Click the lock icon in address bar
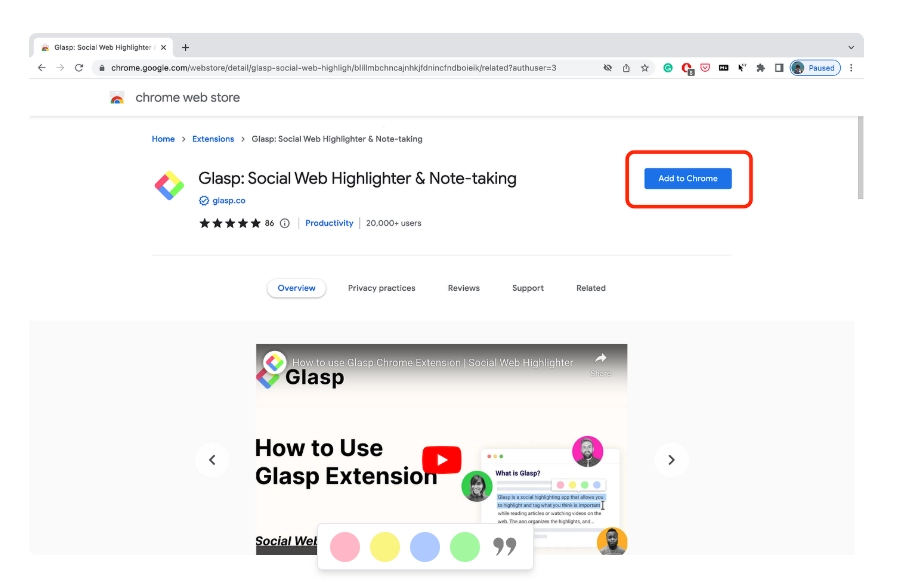 (102, 68)
